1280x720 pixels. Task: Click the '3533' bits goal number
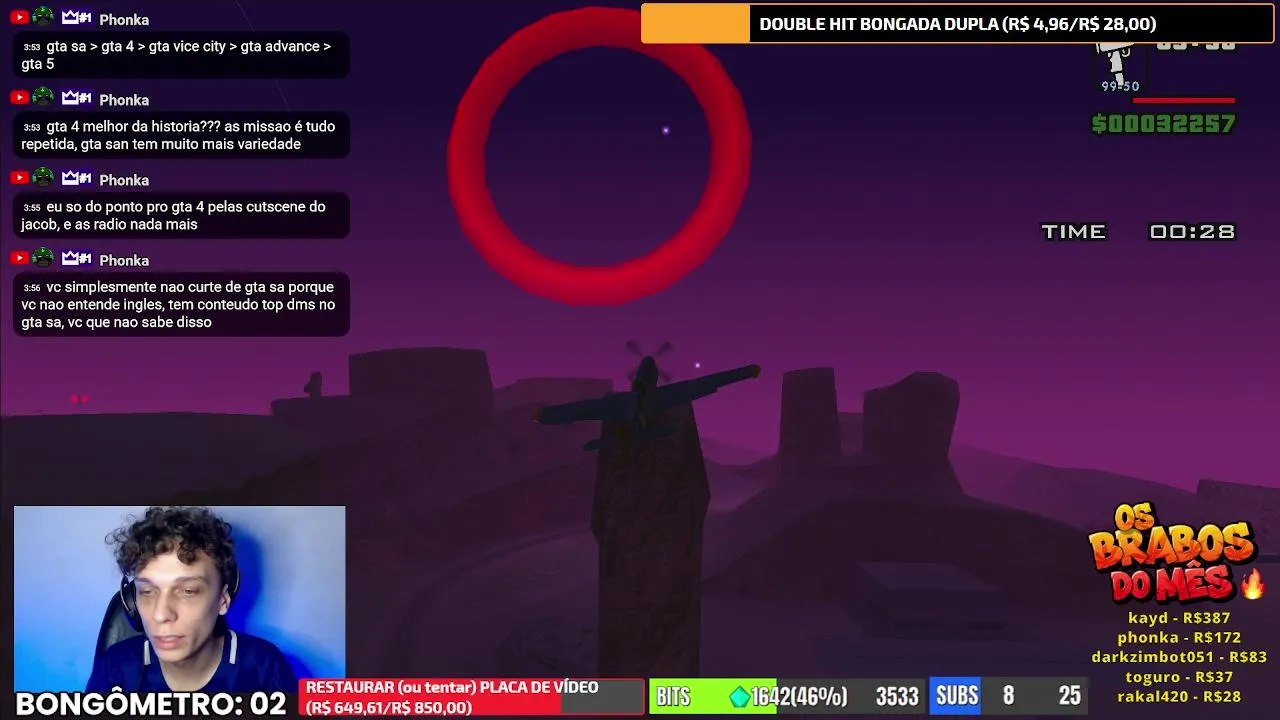(897, 697)
